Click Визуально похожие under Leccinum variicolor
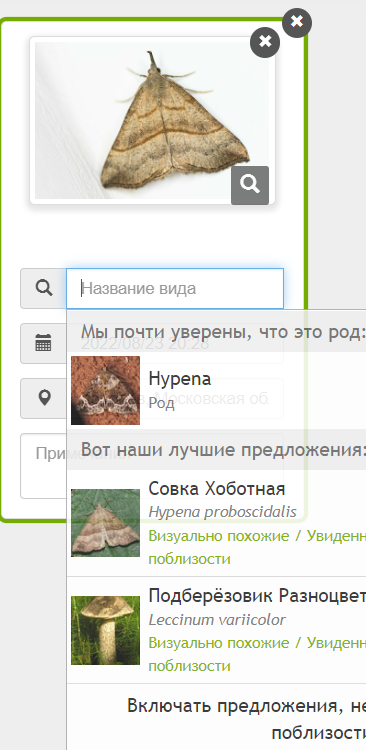The image size is (366, 750). (219, 643)
